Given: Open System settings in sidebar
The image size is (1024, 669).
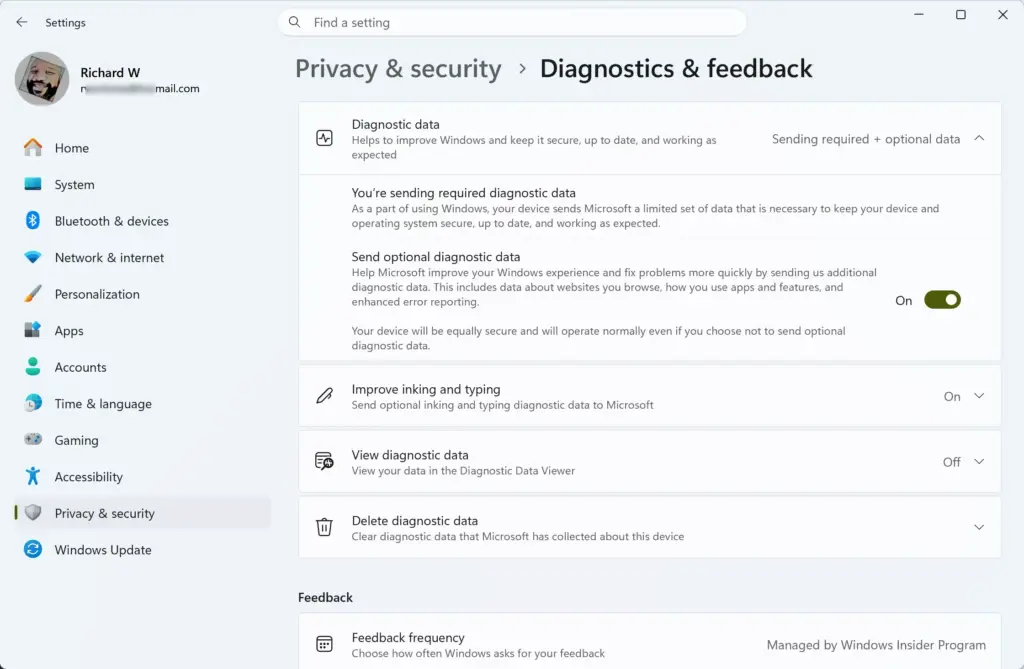Looking at the screenshot, I should pos(142,184).
